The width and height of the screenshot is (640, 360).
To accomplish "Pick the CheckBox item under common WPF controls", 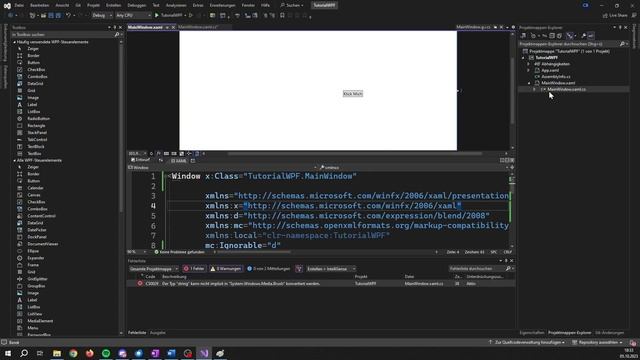I will (x=36, y=70).
